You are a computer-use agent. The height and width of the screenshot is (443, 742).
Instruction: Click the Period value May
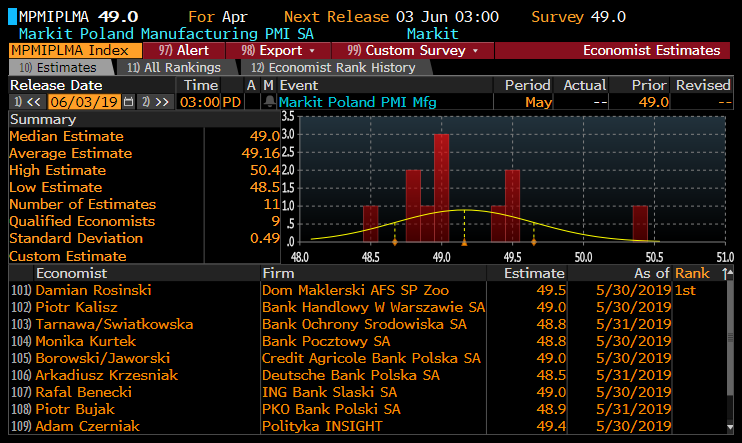pyautogui.click(x=539, y=102)
